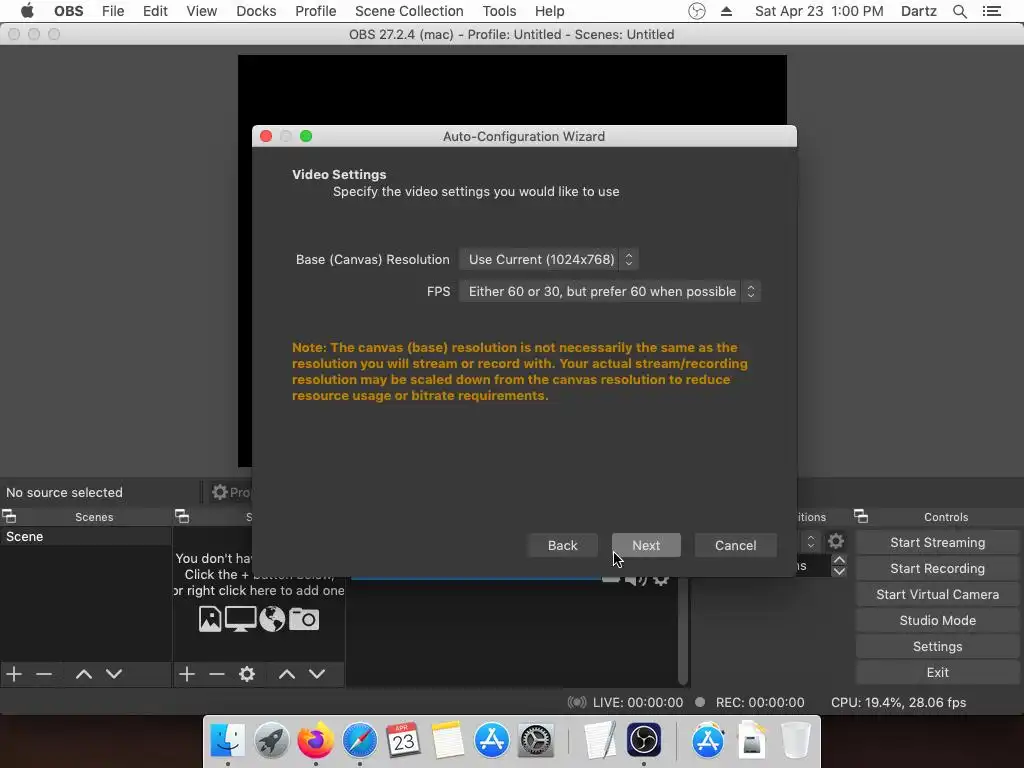1024x768 pixels.
Task: Click the Controls panel dock float icon
Action: (861, 517)
